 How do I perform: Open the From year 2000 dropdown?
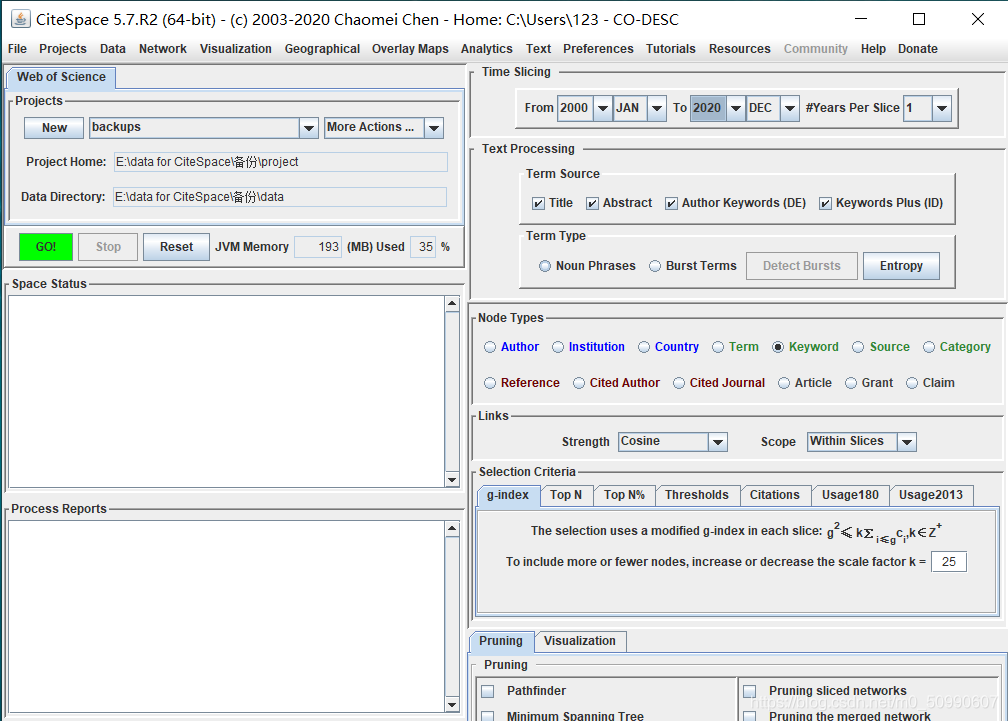(602, 108)
